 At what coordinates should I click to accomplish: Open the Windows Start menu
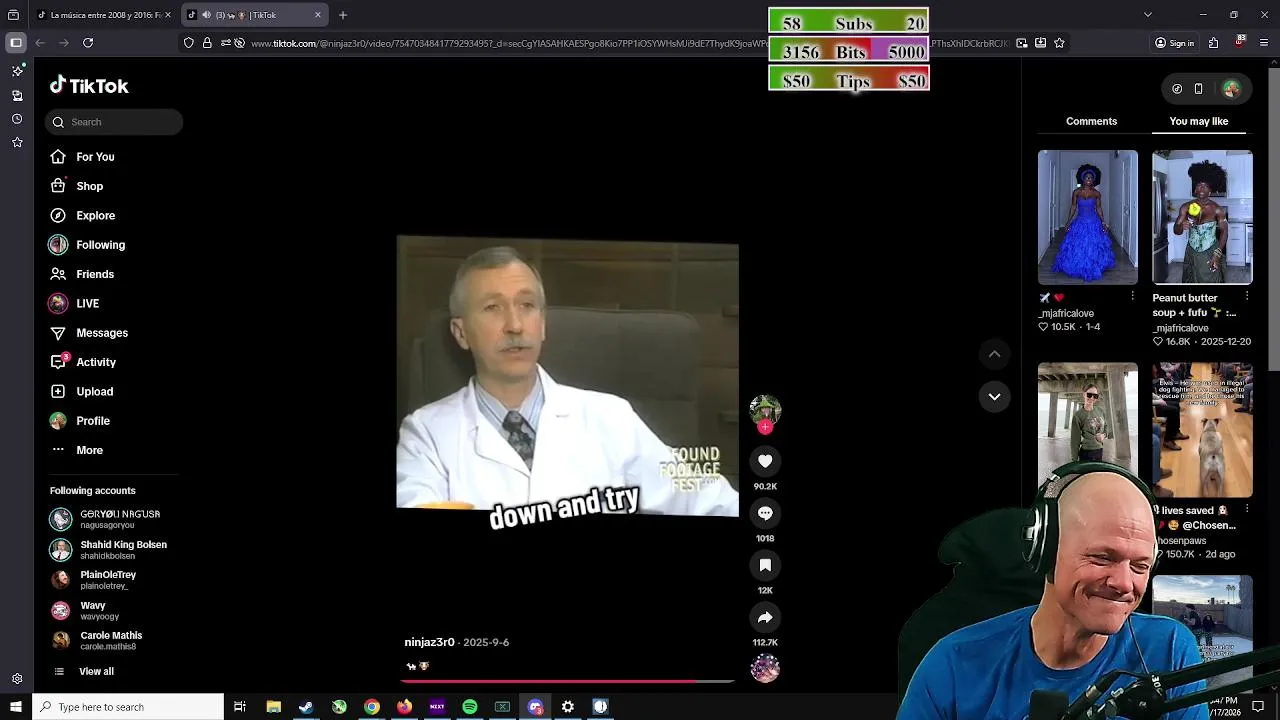(15, 707)
